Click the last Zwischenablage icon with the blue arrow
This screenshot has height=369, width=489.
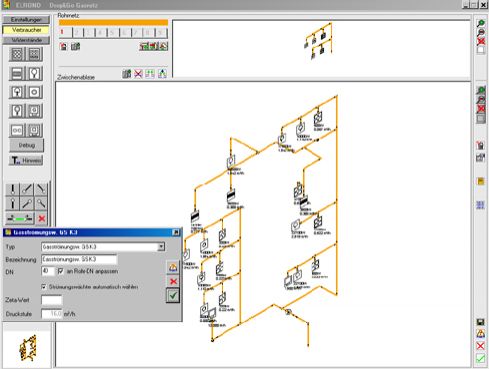pyautogui.click(x=162, y=74)
